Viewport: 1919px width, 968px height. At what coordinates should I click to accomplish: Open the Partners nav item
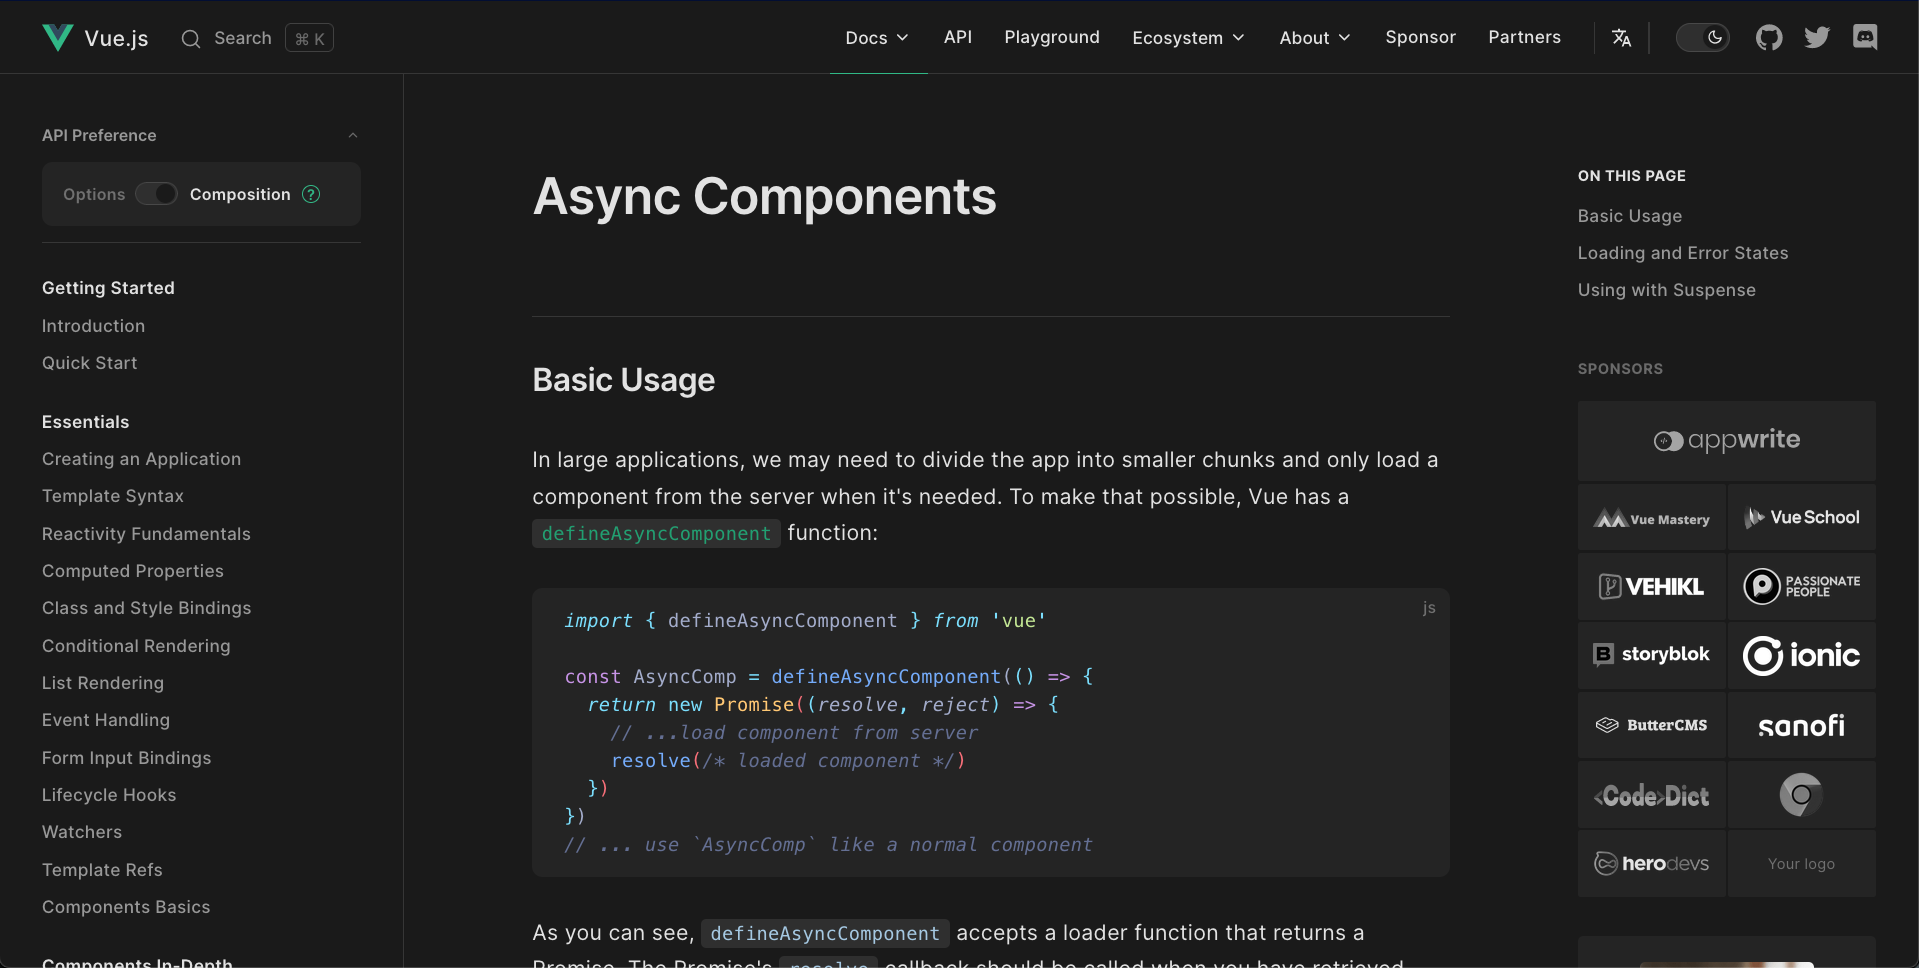(x=1524, y=37)
